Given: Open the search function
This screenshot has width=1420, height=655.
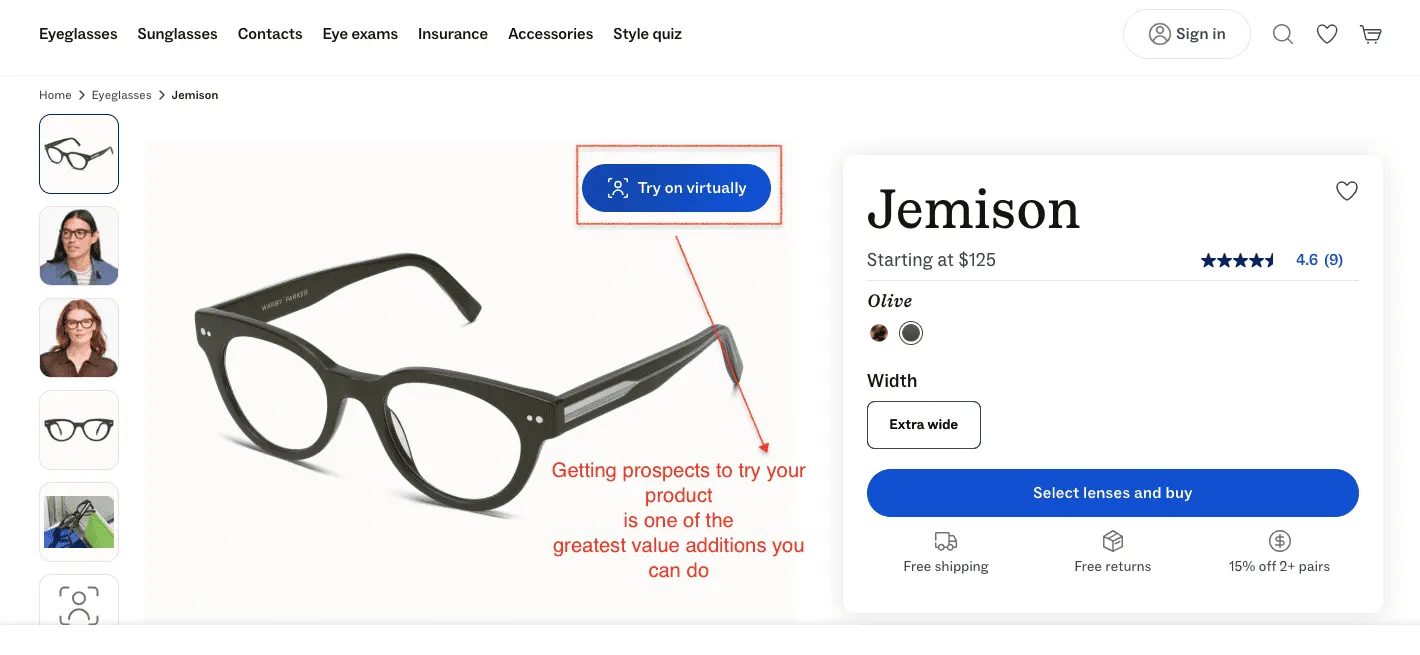Looking at the screenshot, I should tap(1283, 33).
